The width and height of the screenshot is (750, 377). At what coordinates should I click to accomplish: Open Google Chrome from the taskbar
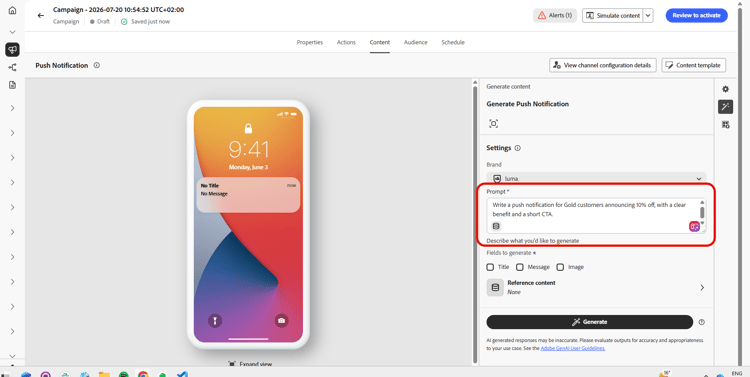143,374
